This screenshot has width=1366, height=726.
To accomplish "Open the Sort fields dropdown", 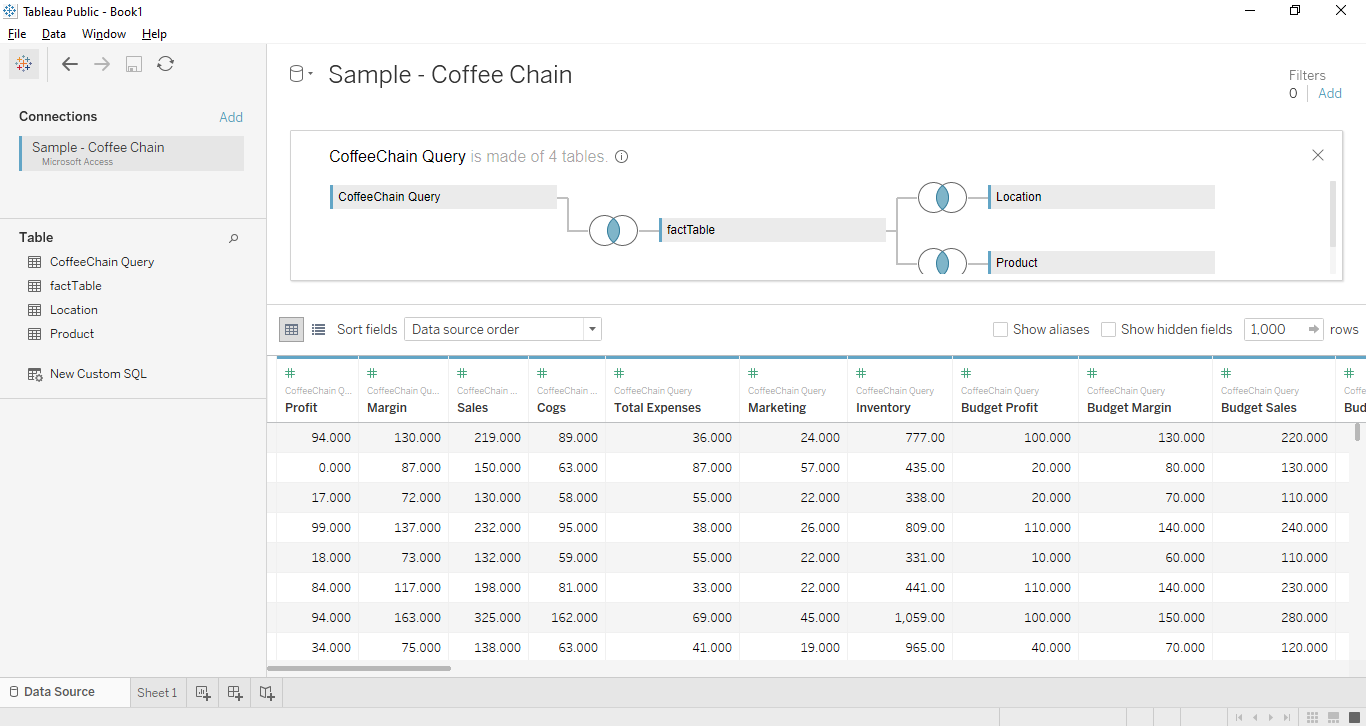I will (x=503, y=329).
